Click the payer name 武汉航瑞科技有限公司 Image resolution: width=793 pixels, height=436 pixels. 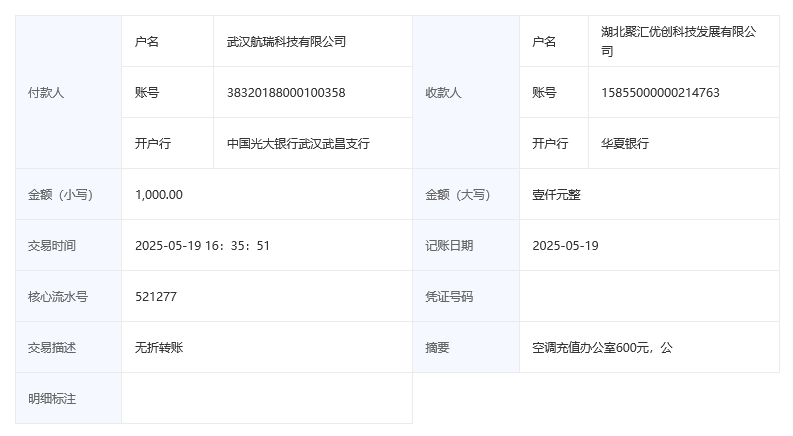tap(286, 42)
